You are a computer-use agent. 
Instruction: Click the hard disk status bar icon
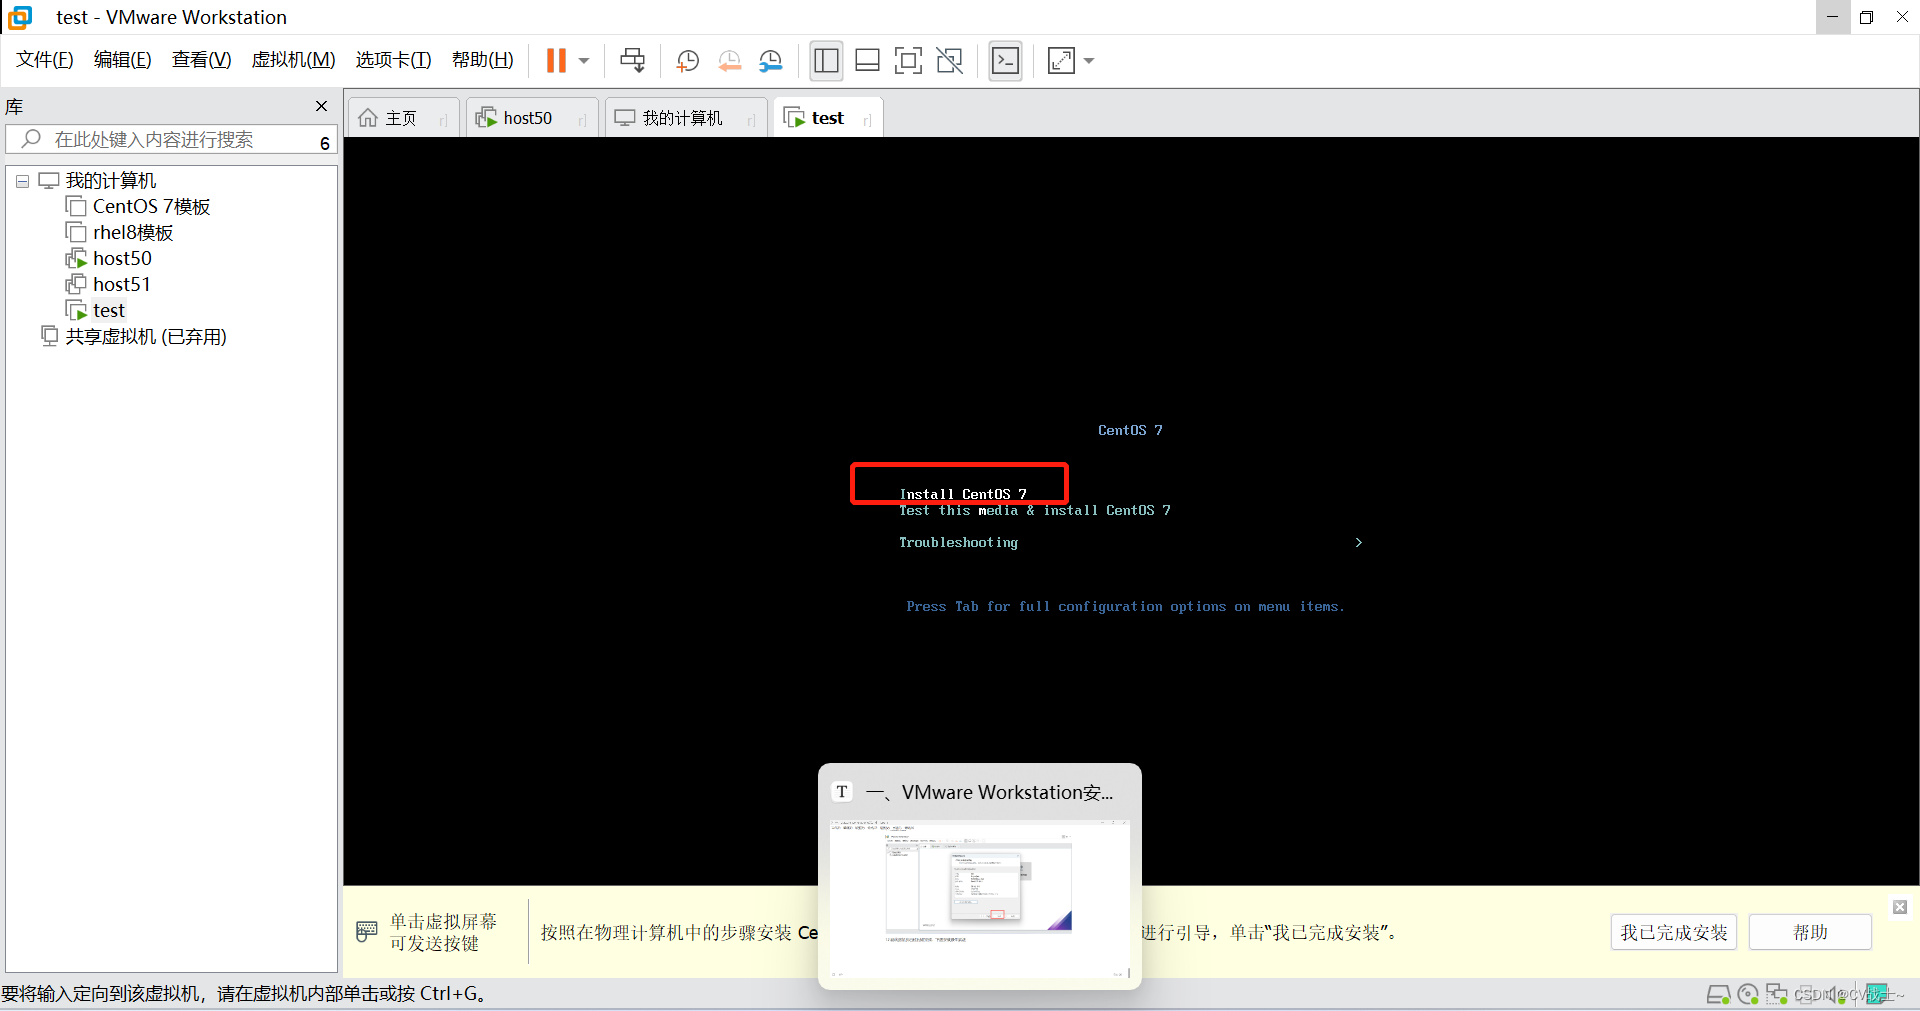[x=1718, y=994]
